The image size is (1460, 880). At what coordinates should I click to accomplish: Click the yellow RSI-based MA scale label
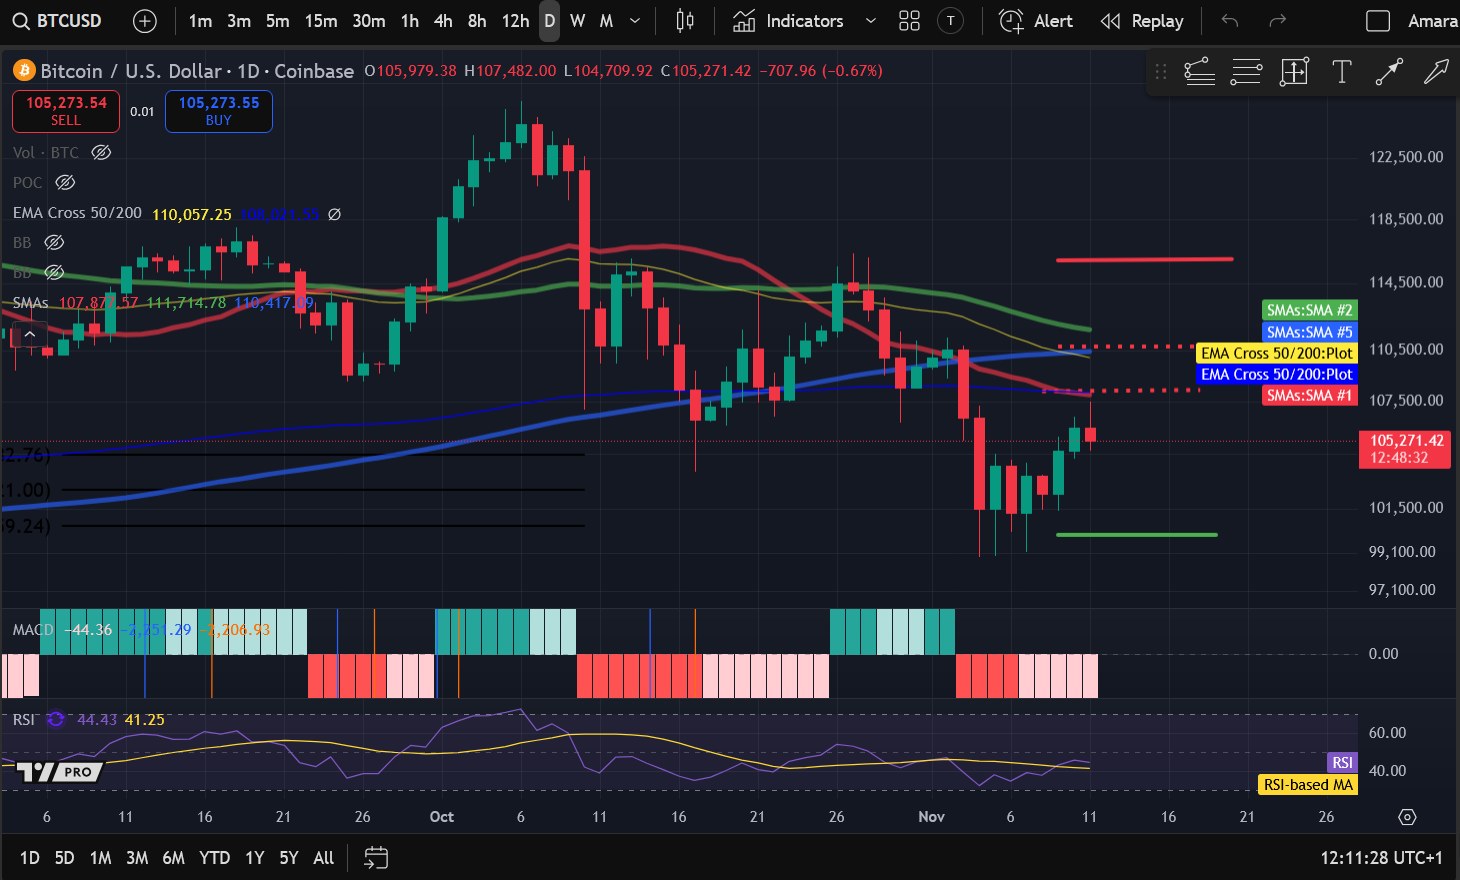click(1308, 785)
